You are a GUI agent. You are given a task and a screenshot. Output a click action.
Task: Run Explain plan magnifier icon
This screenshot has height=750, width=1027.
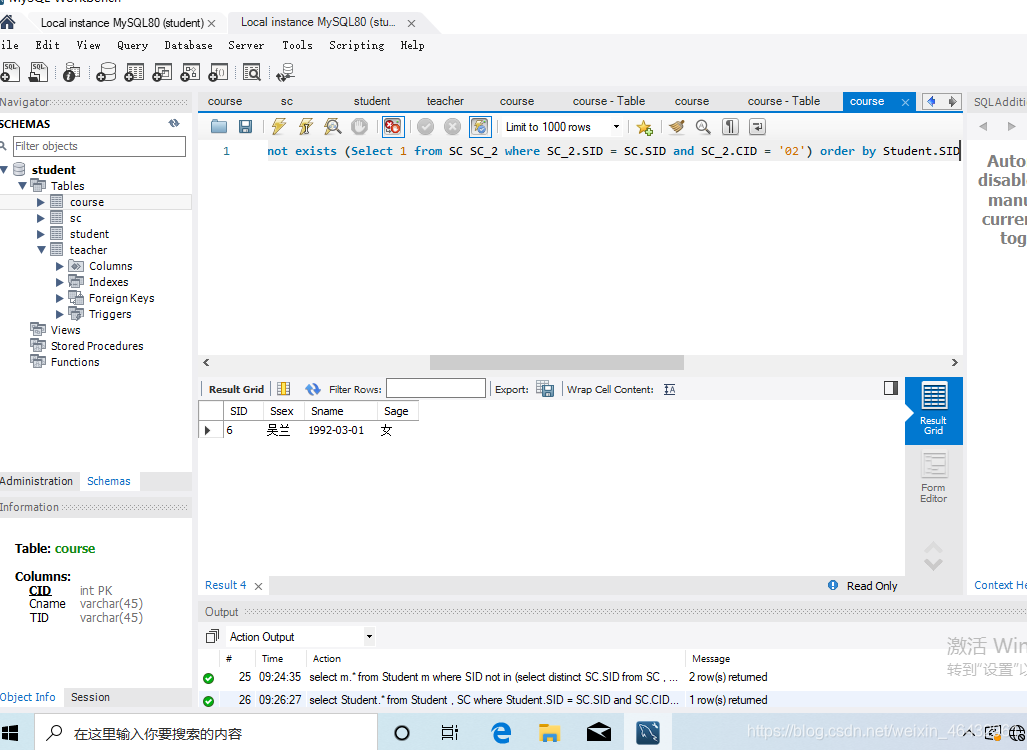click(333, 126)
